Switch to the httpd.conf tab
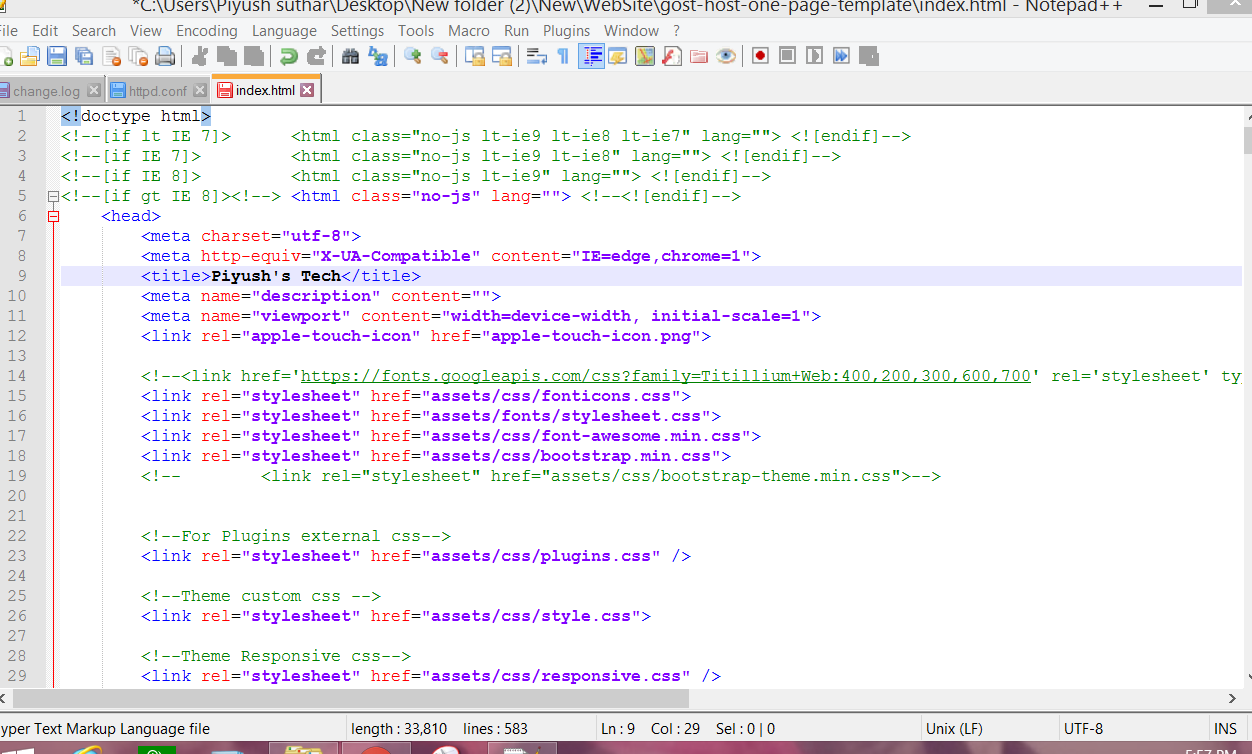Image resolution: width=1252 pixels, height=754 pixels. click(158, 90)
